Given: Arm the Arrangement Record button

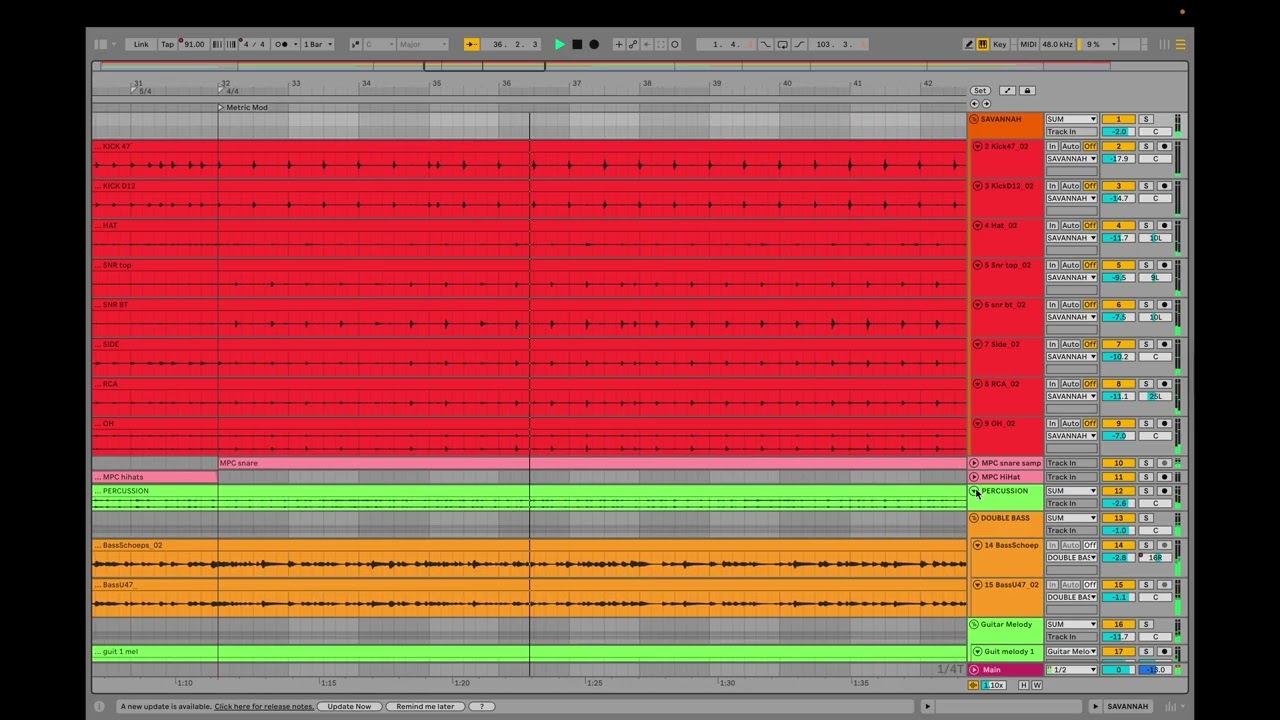Looking at the screenshot, I should (594, 44).
